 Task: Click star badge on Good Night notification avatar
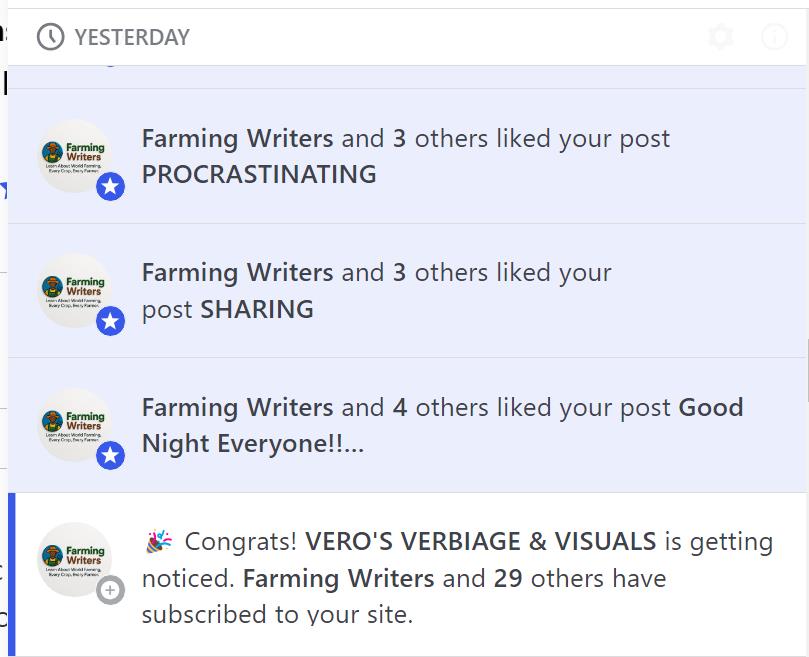coord(110,455)
